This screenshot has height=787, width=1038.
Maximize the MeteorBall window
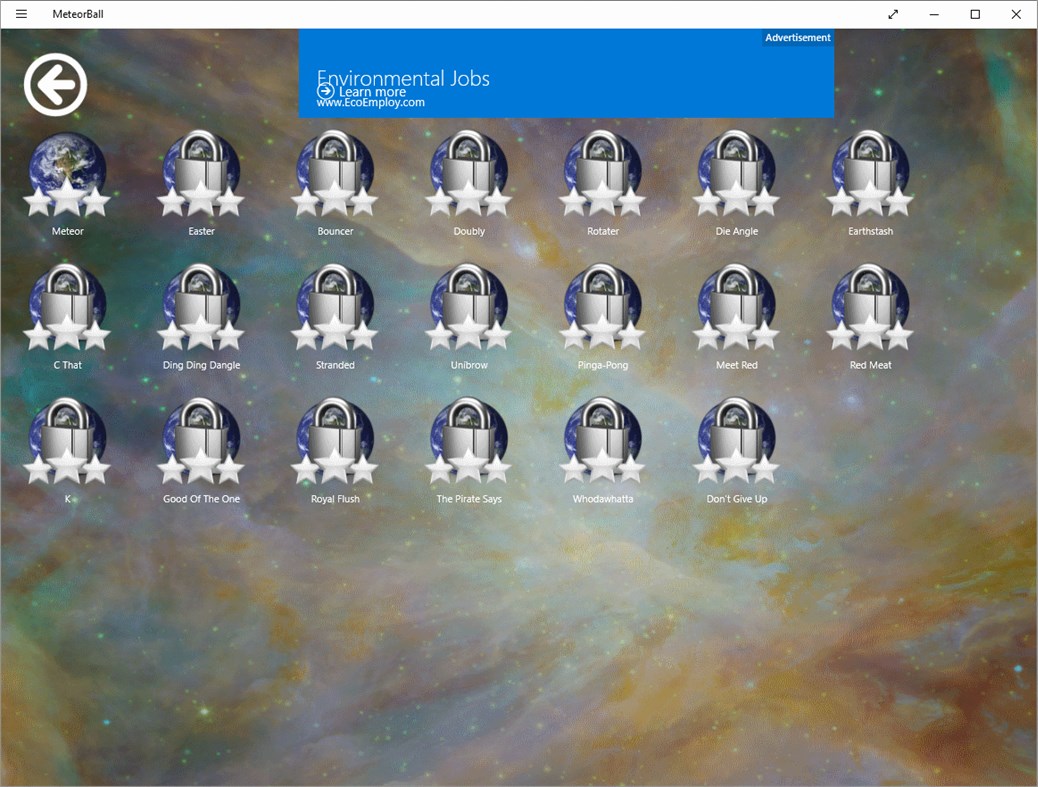tap(975, 14)
